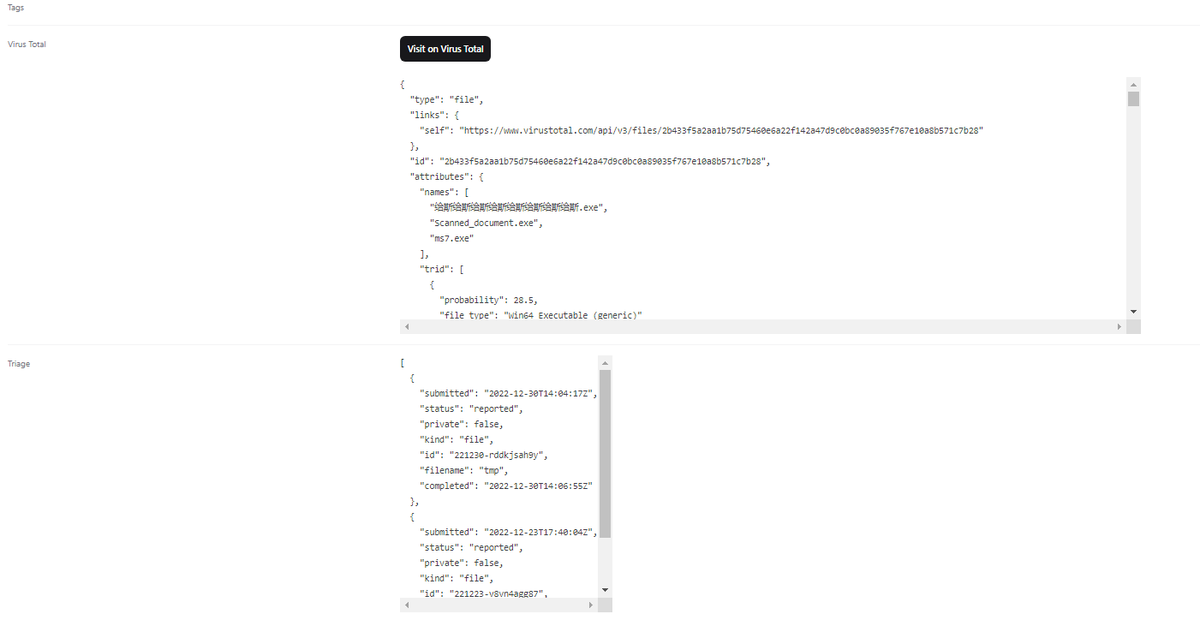The height and width of the screenshot is (620, 1200).
Task: Select the Scanned_document.exe name
Action: [x=486, y=223]
